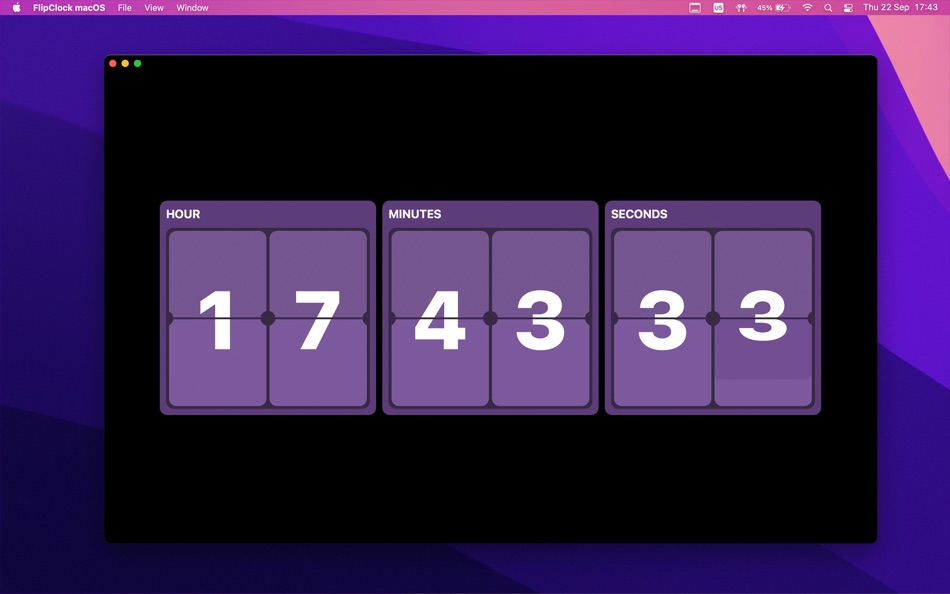Click the hour tens flip card showing 1

[218, 318]
